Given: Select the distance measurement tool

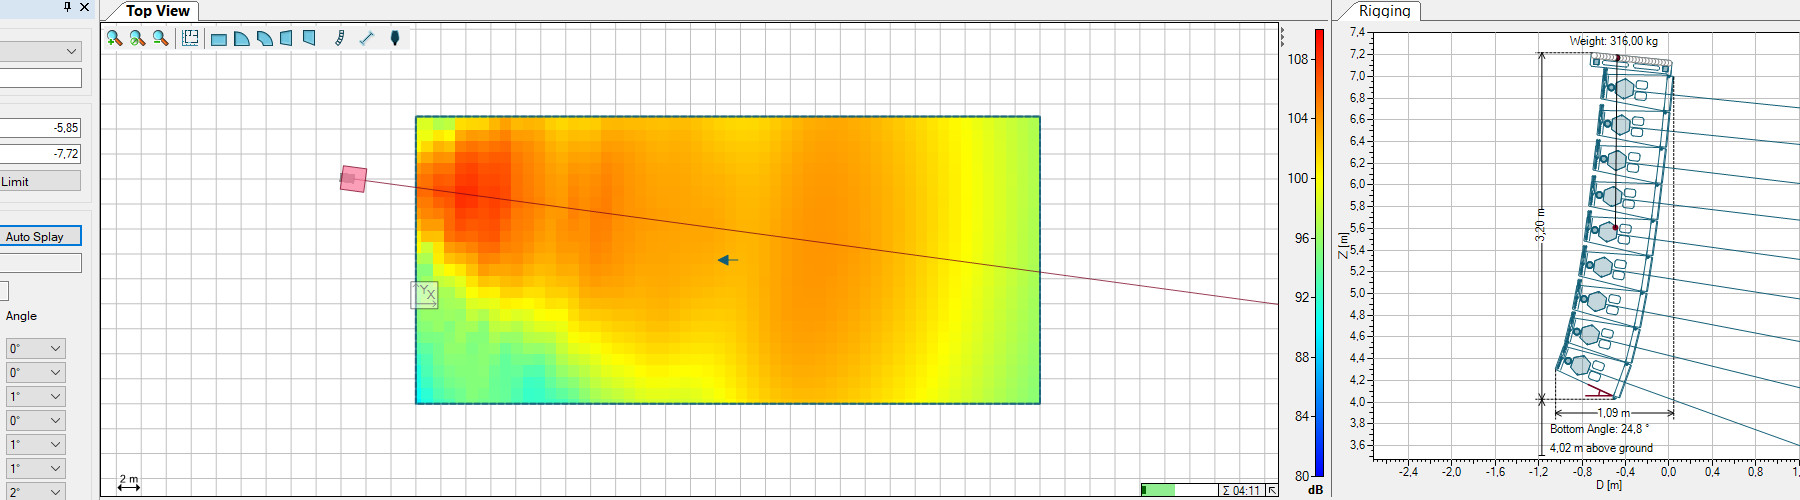Looking at the screenshot, I should click(x=366, y=38).
